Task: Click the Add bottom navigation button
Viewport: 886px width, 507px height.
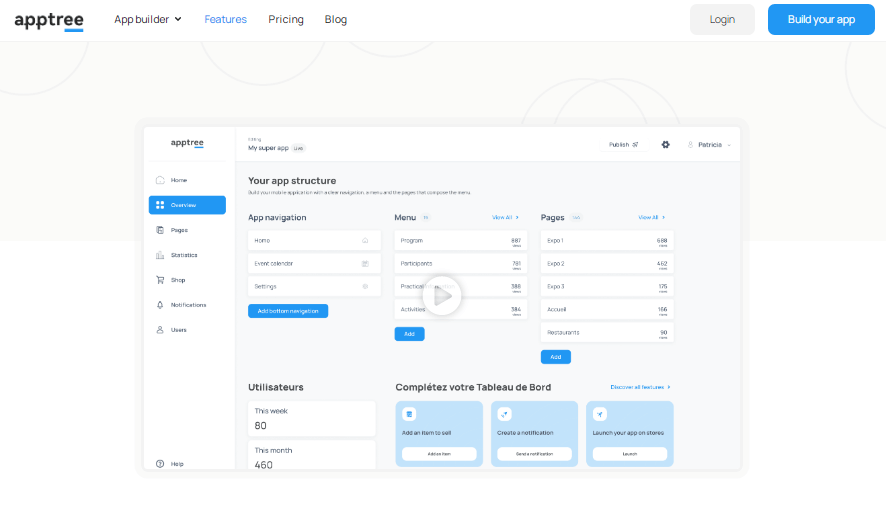Action: click(288, 311)
